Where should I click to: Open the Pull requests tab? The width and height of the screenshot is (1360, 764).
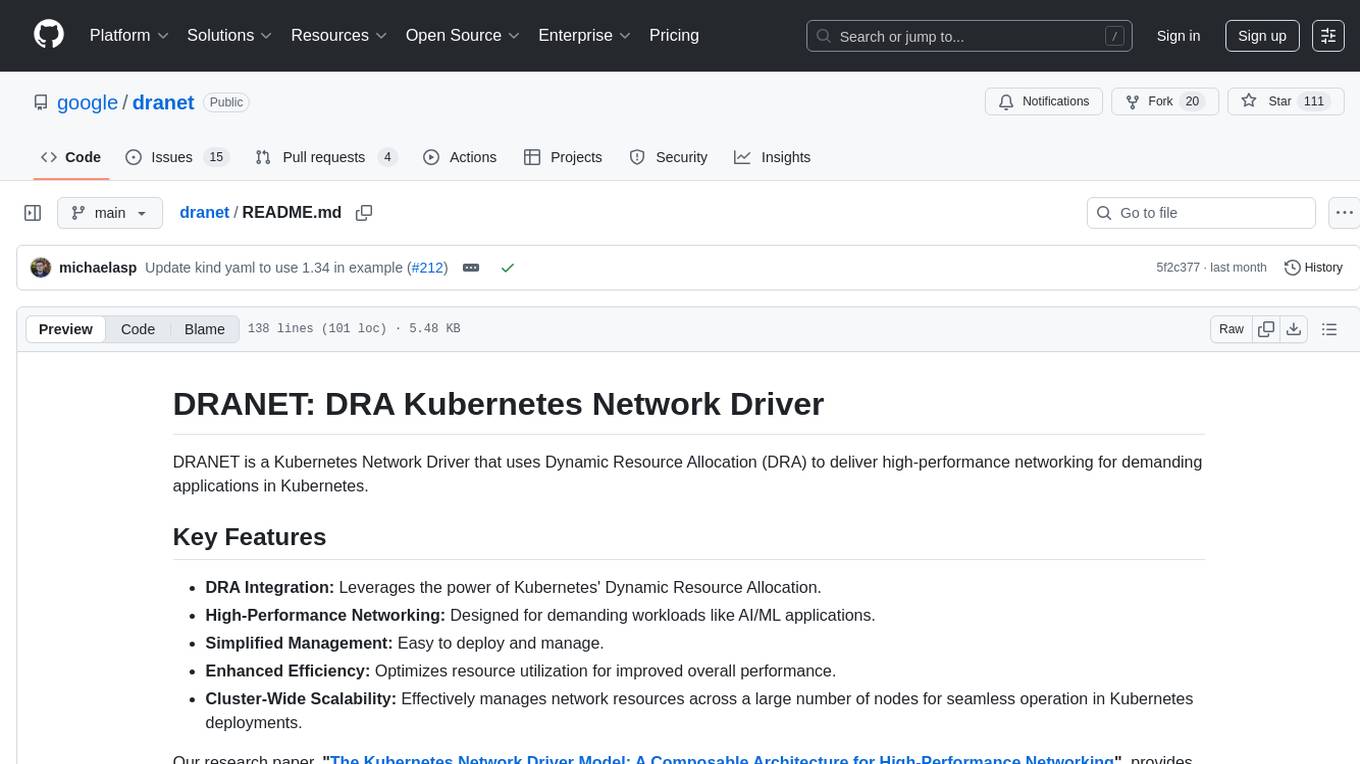coord(326,157)
